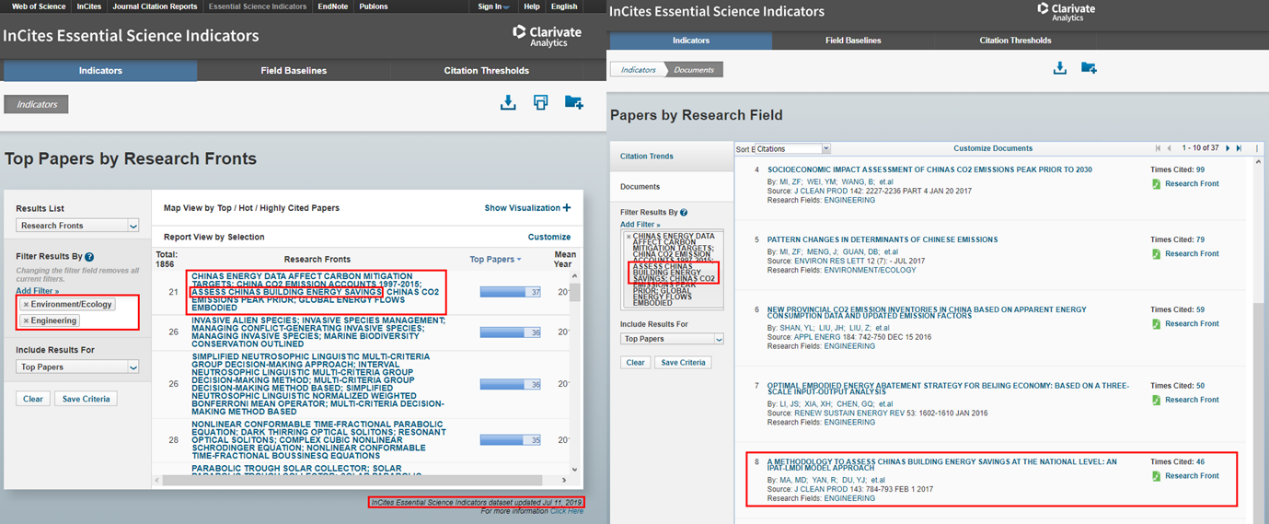Click the Customize link in report view

click(549, 237)
